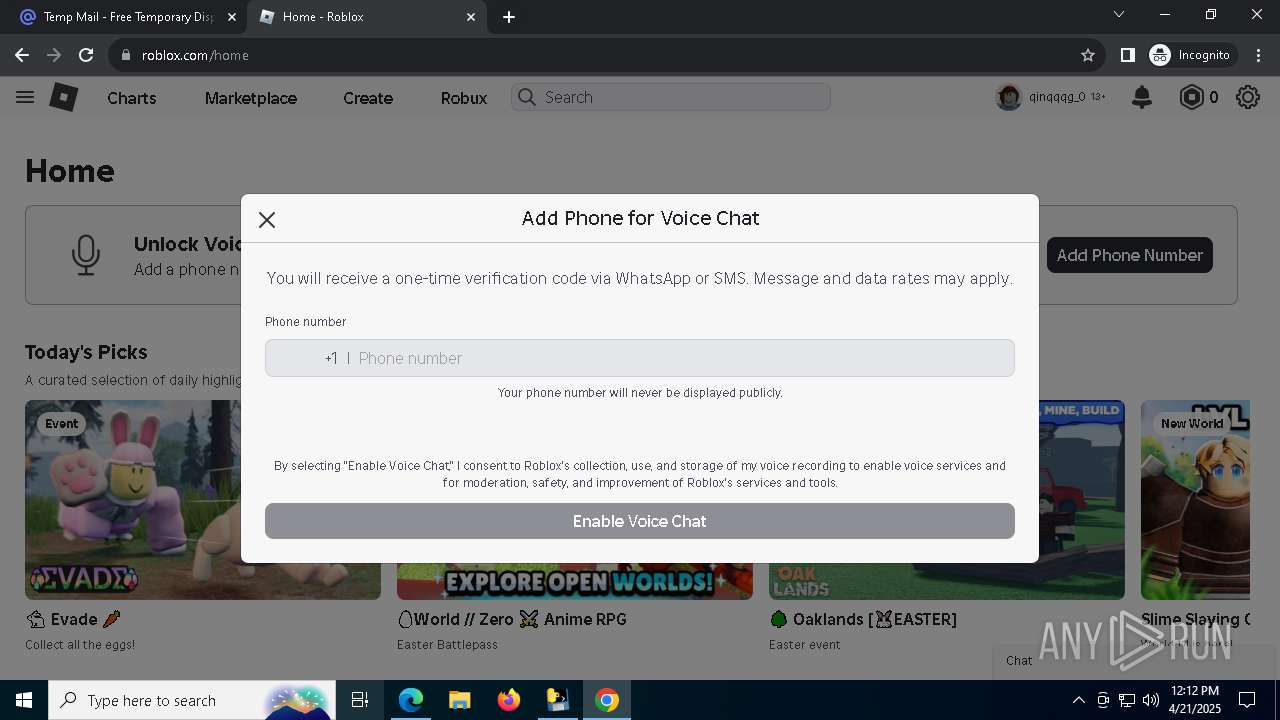Open Task View in taskbar
Viewport: 1280px width, 720px height.
click(360, 700)
